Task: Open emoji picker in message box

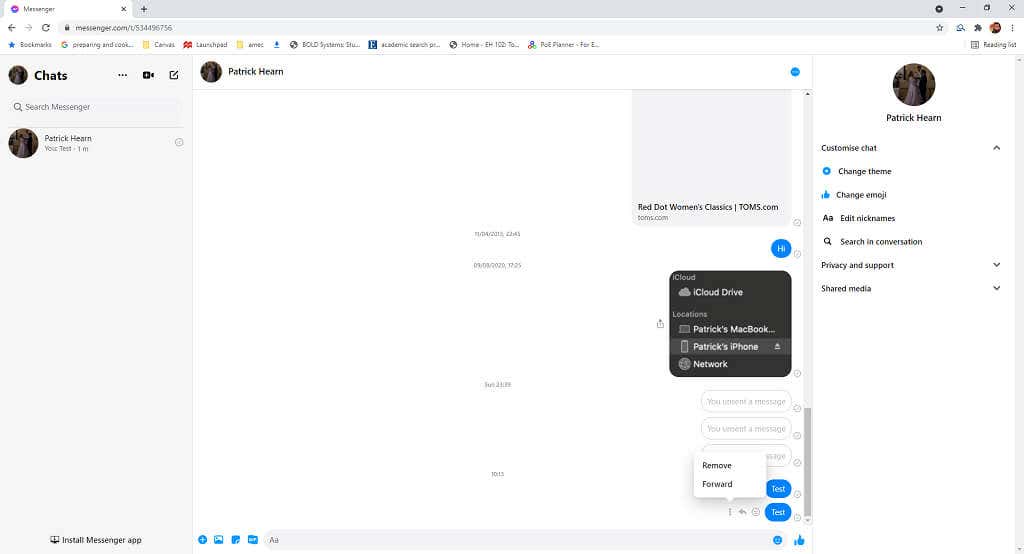Action: click(x=777, y=540)
